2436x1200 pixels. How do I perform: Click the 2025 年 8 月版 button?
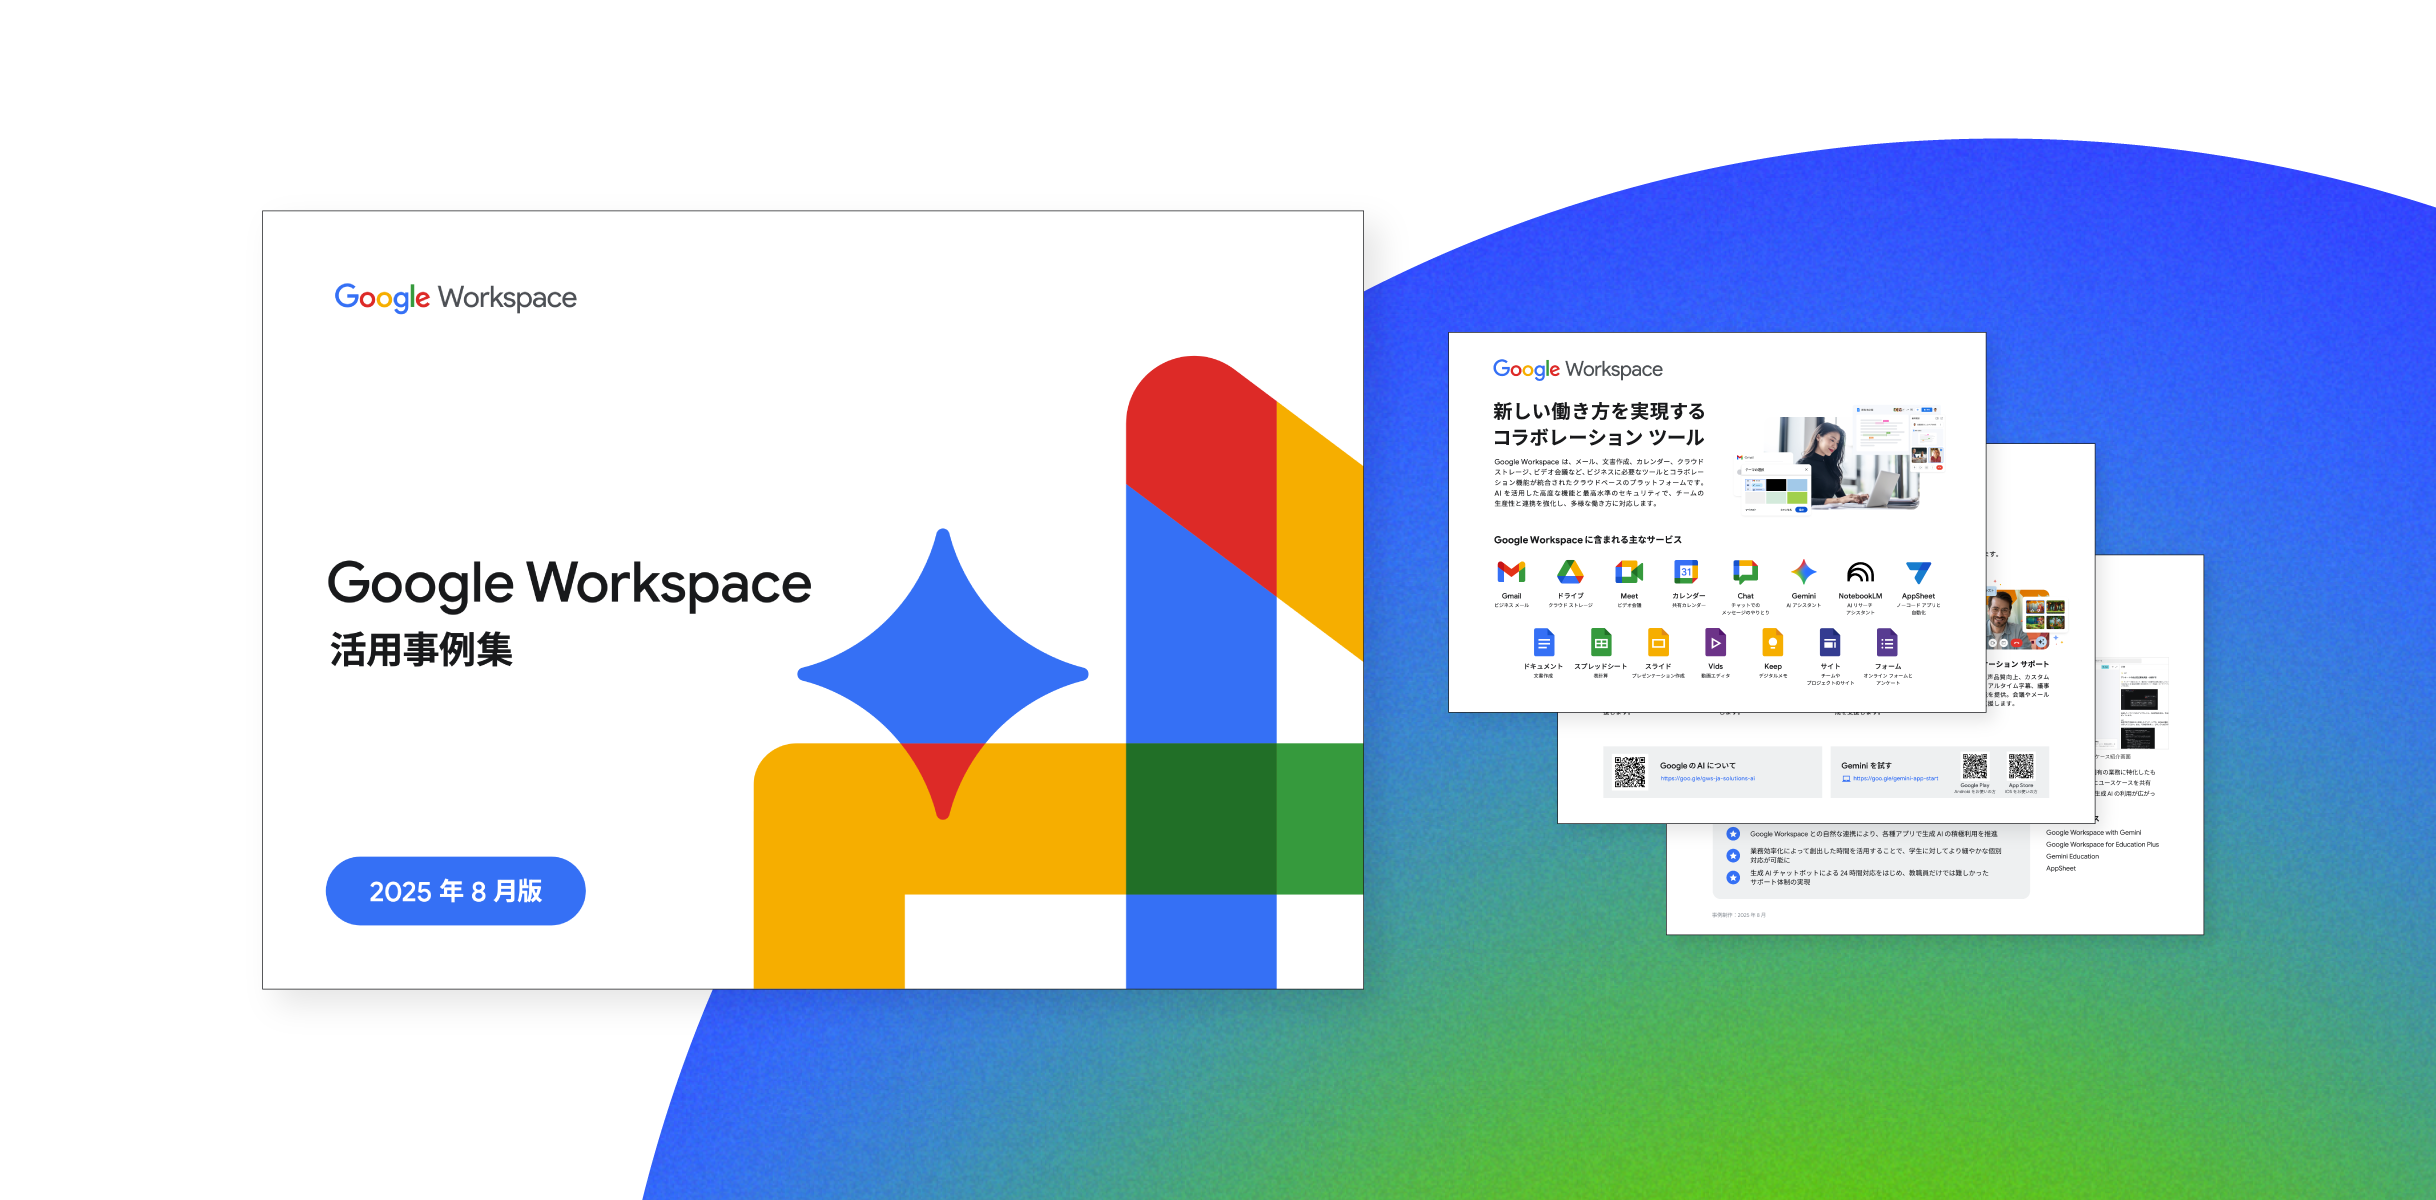456,891
